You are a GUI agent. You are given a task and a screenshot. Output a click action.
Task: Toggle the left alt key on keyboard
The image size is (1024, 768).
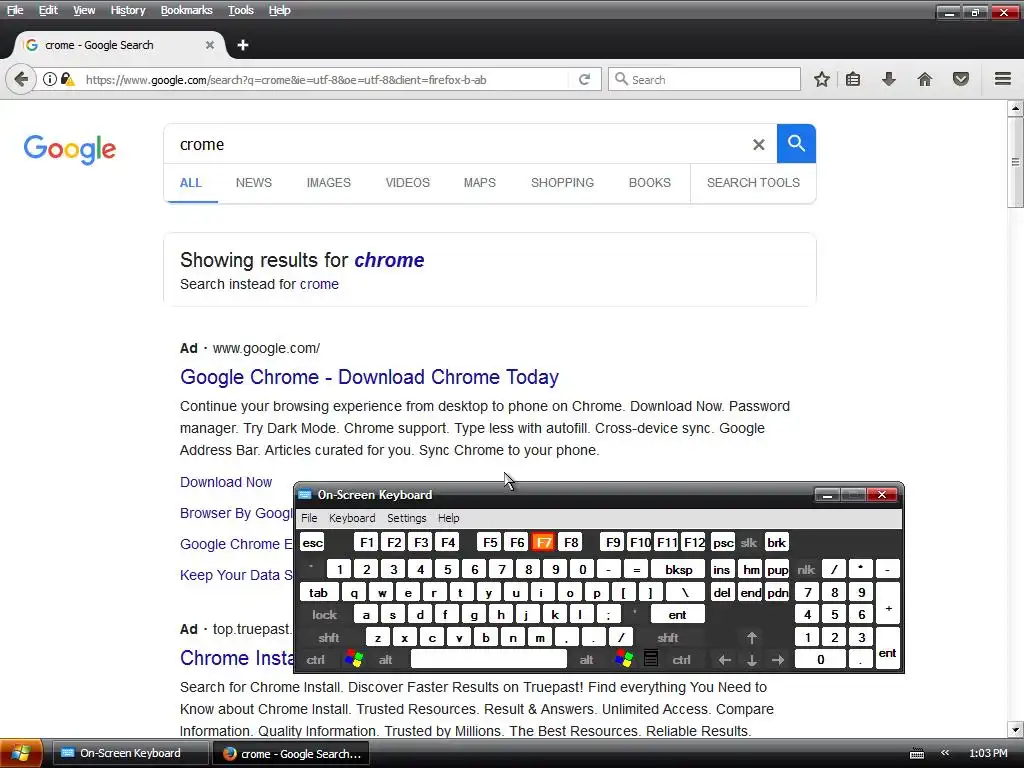(385, 660)
